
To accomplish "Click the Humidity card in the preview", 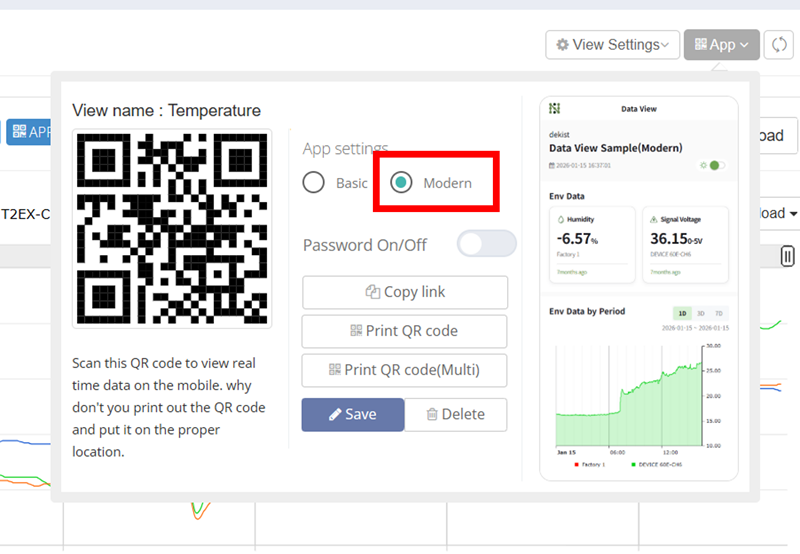I will pos(592,243).
